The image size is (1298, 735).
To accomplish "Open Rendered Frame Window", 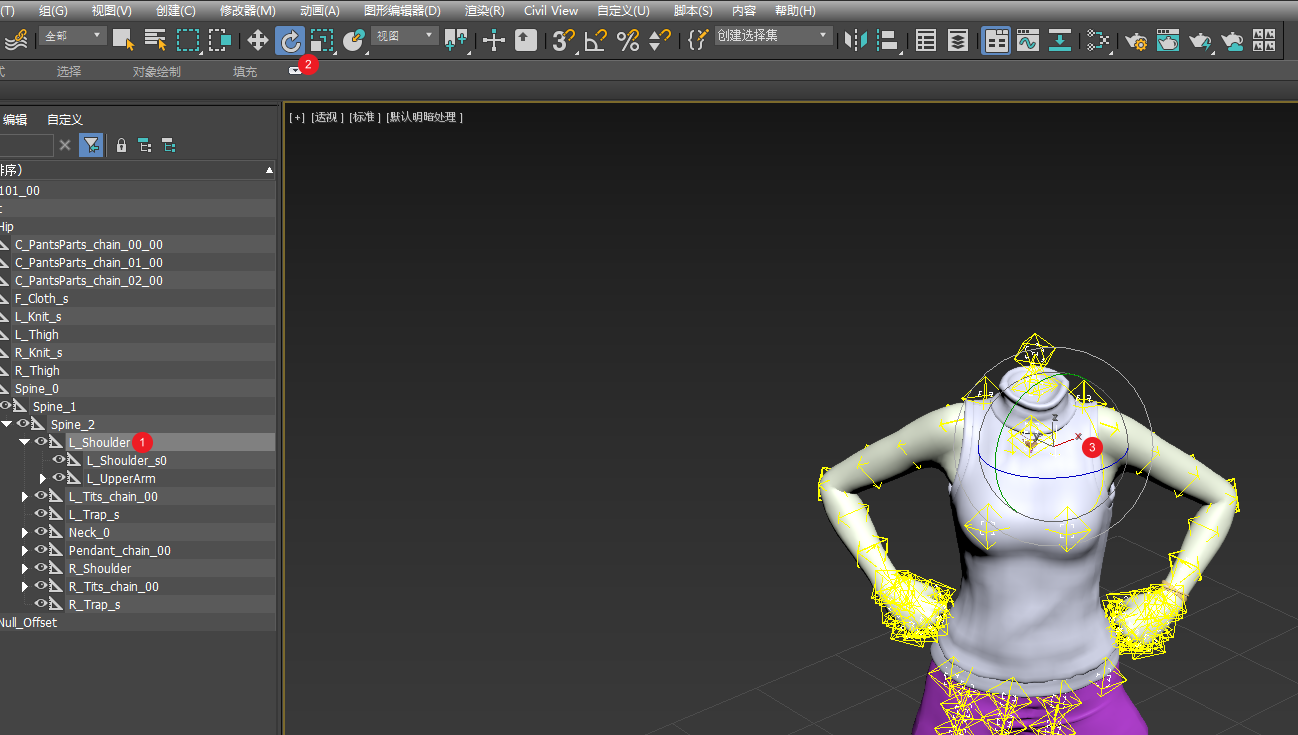I will tap(1168, 40).
